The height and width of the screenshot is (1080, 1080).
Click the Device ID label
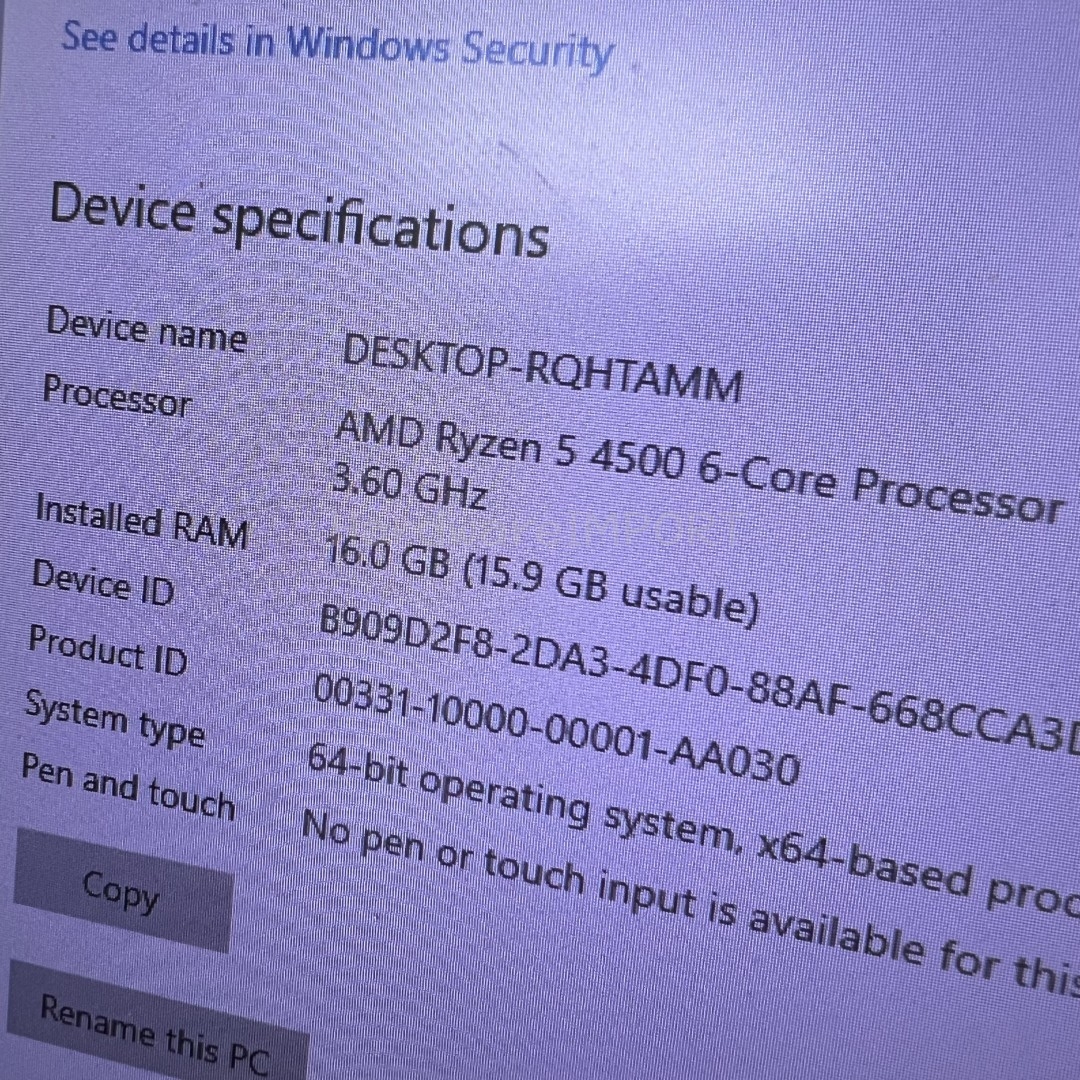click(x=103, y=584)
